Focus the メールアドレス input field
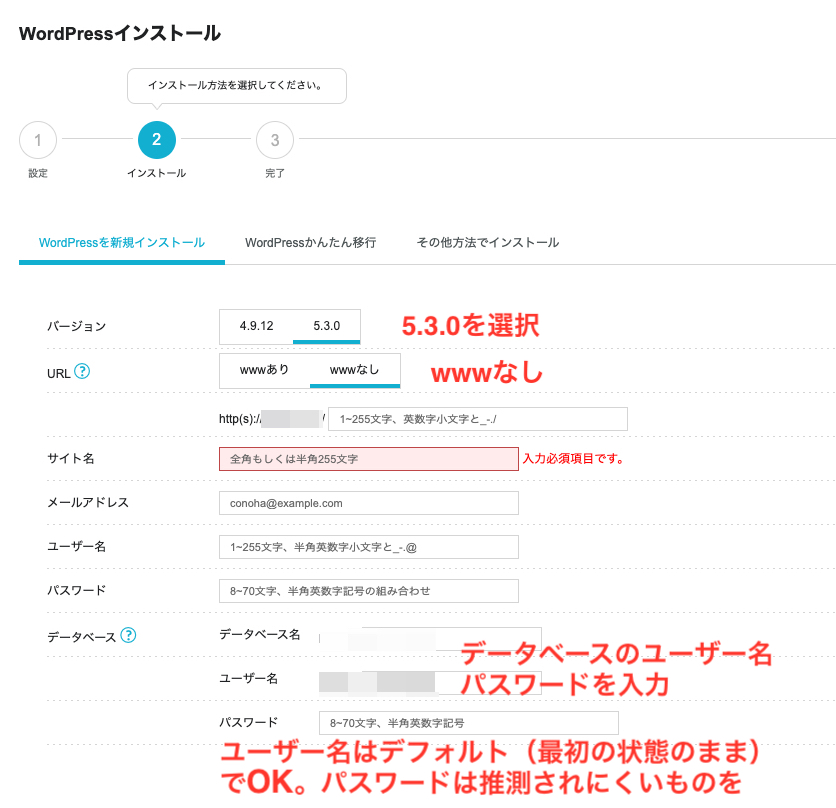Viewport: 836px width, 808px height. 368,503
